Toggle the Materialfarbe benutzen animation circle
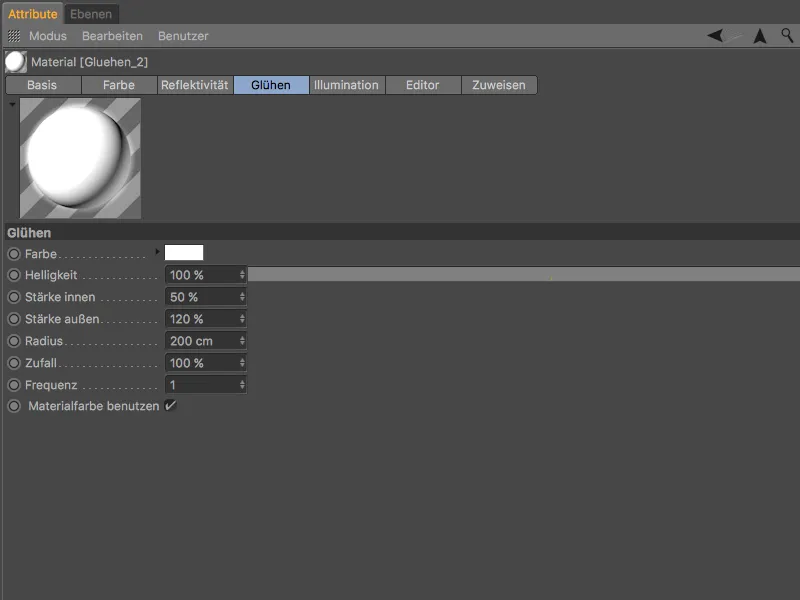Viewport: 800px width, 600px height. pos(14,406)
